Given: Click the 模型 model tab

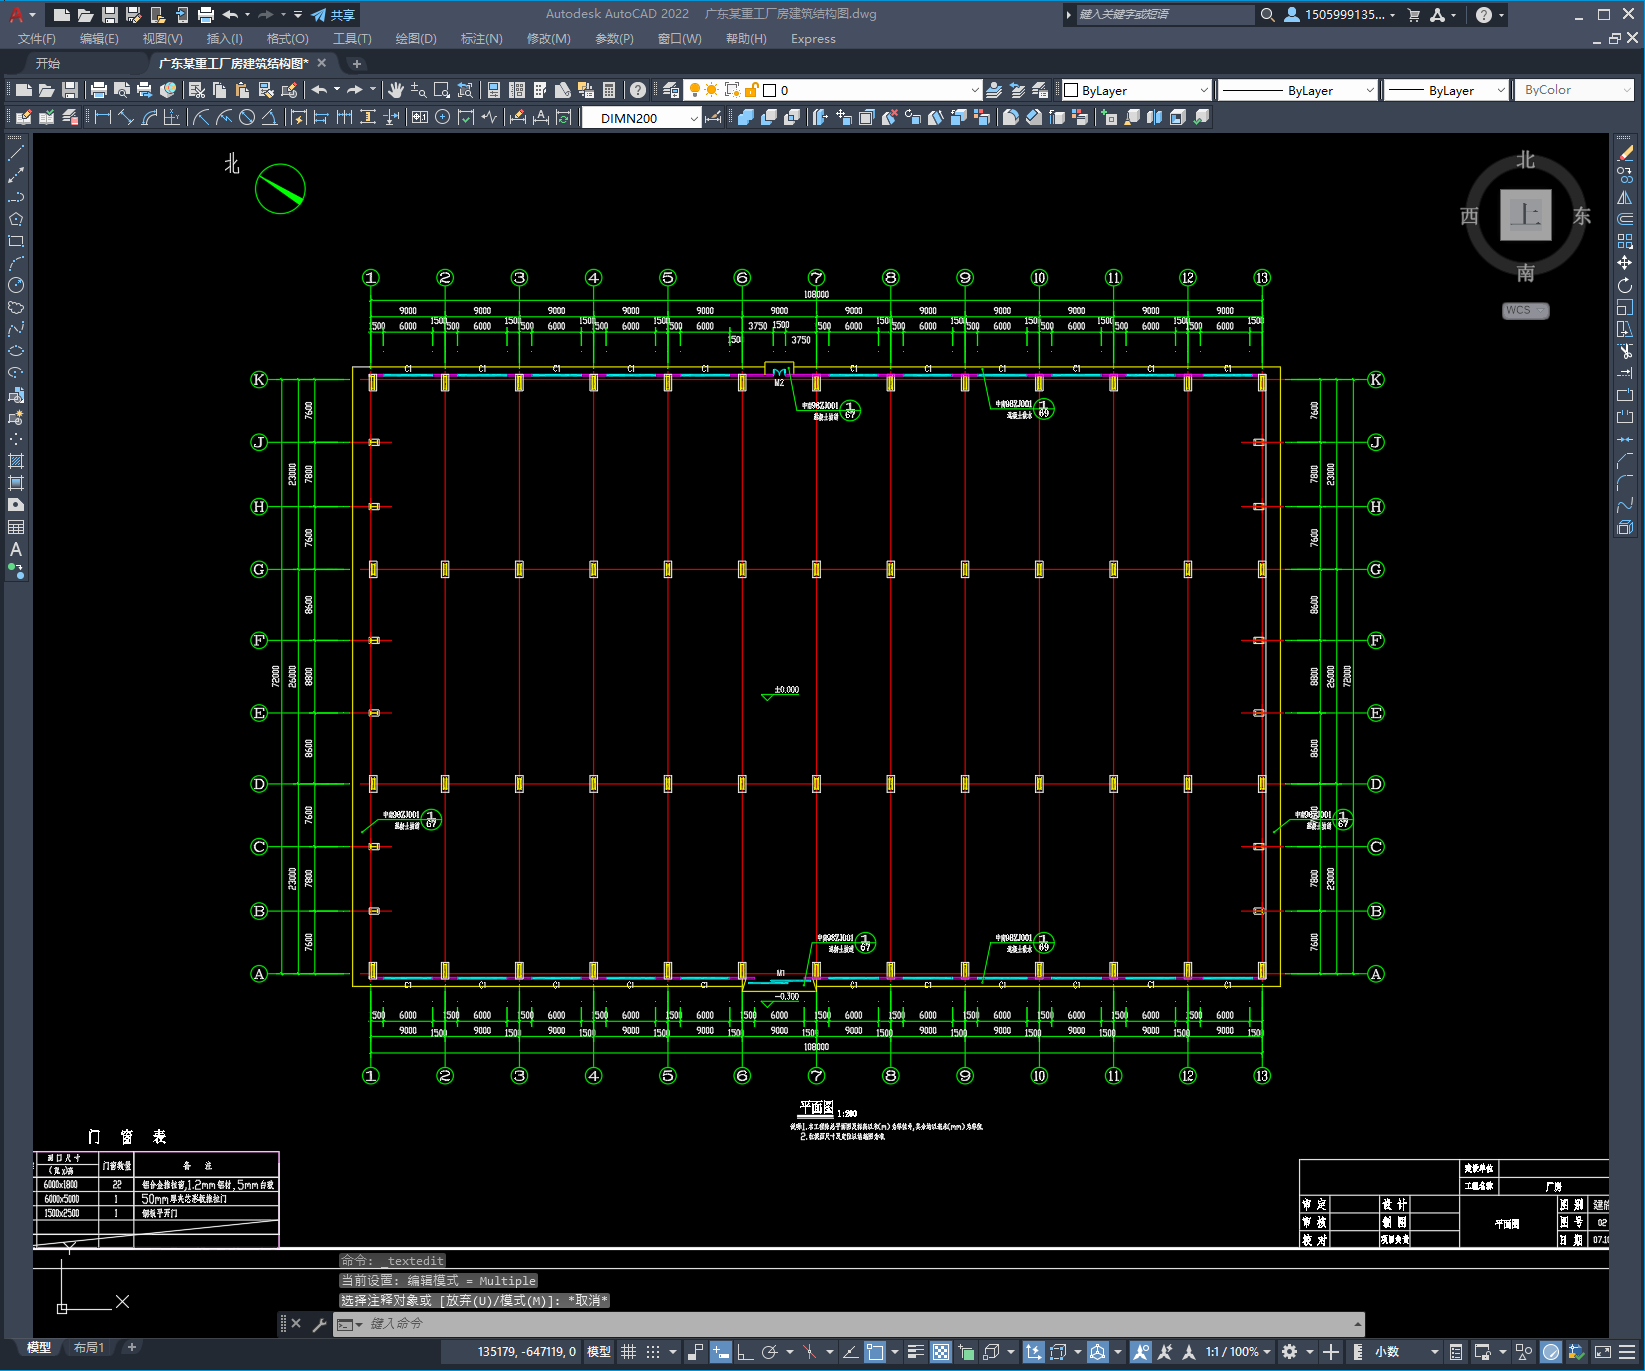Looking at the screenshot, I should (x=38, y=1348).
